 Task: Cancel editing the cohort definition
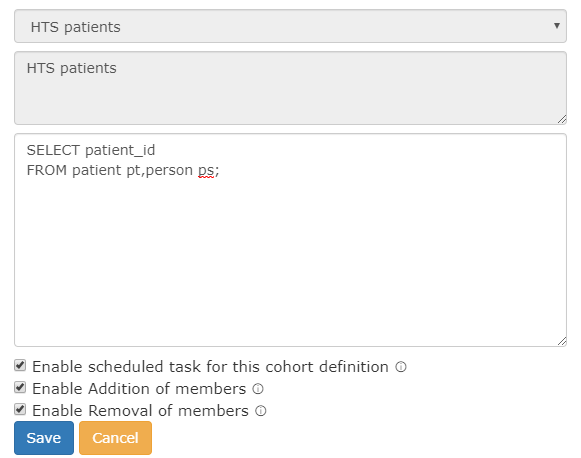click(x=115, y=438)
